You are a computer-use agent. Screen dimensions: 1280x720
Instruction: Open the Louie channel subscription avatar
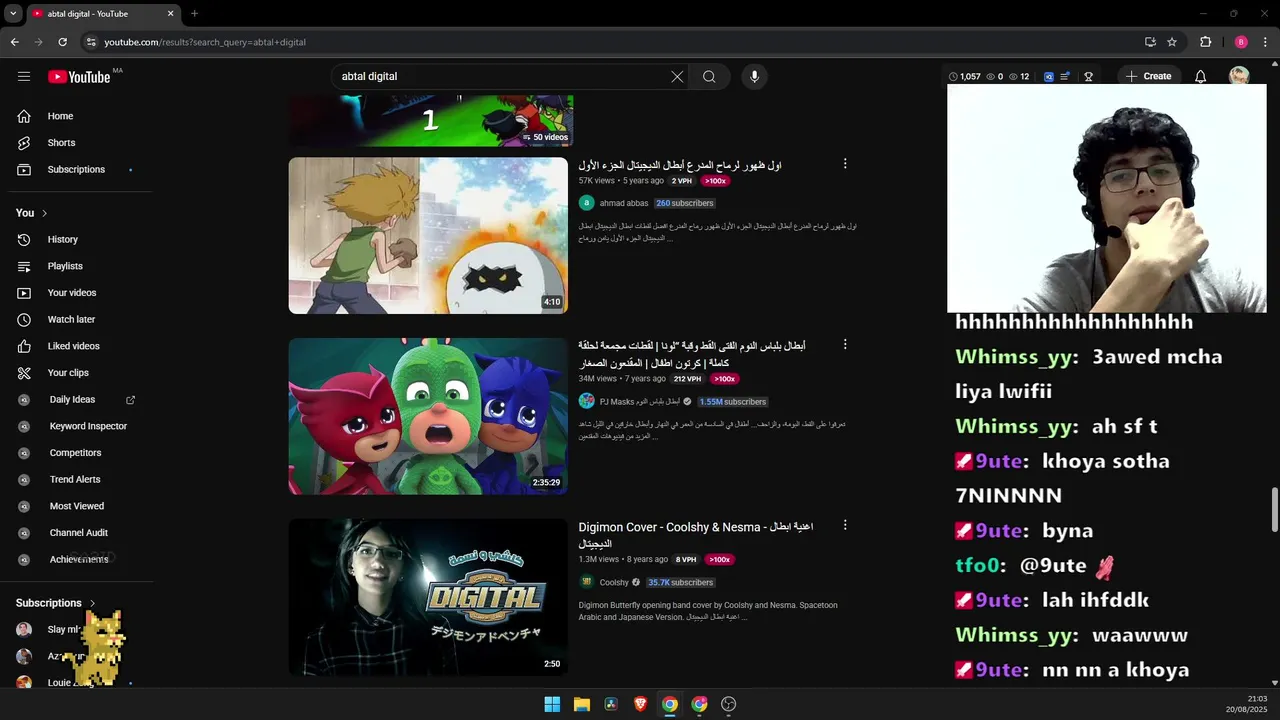coord(24,683)
